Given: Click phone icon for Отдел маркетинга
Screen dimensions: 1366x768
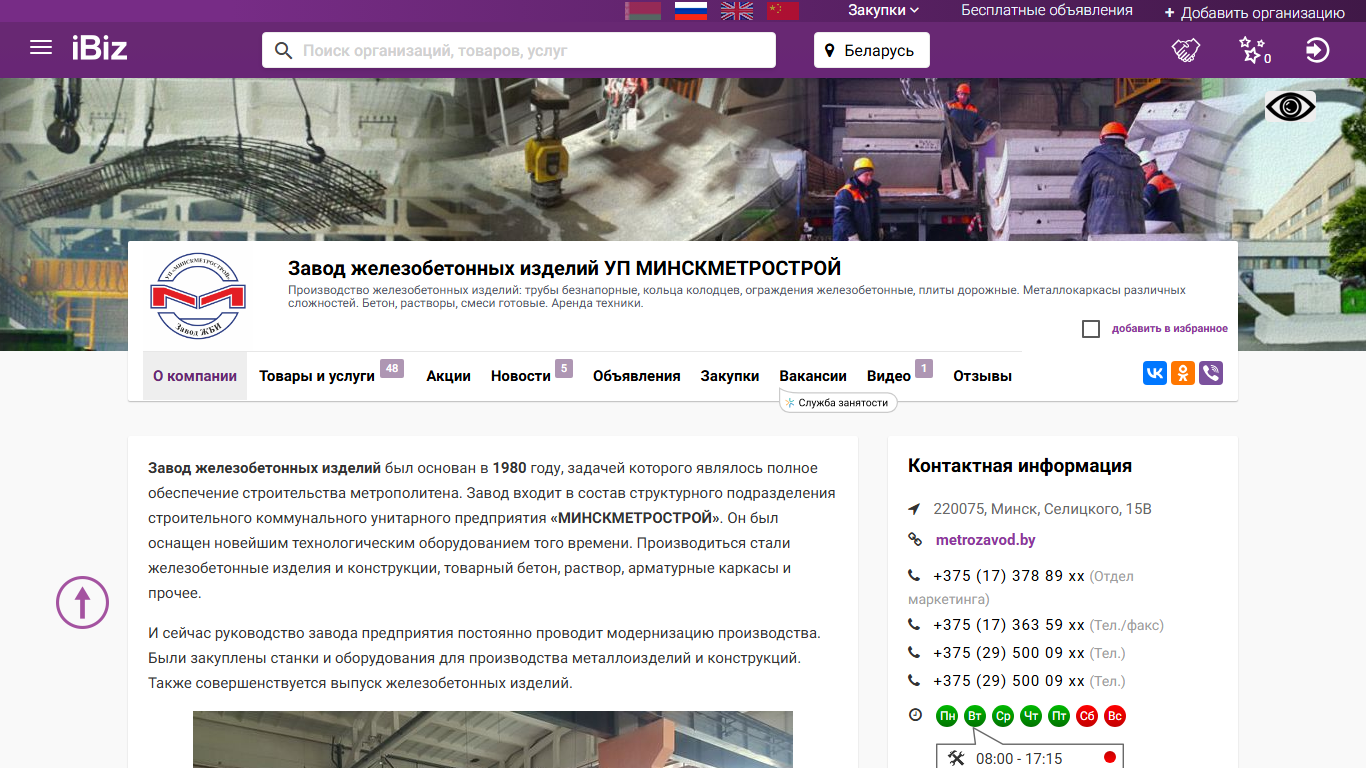Looking at the screenshot, I should (914, 576).
